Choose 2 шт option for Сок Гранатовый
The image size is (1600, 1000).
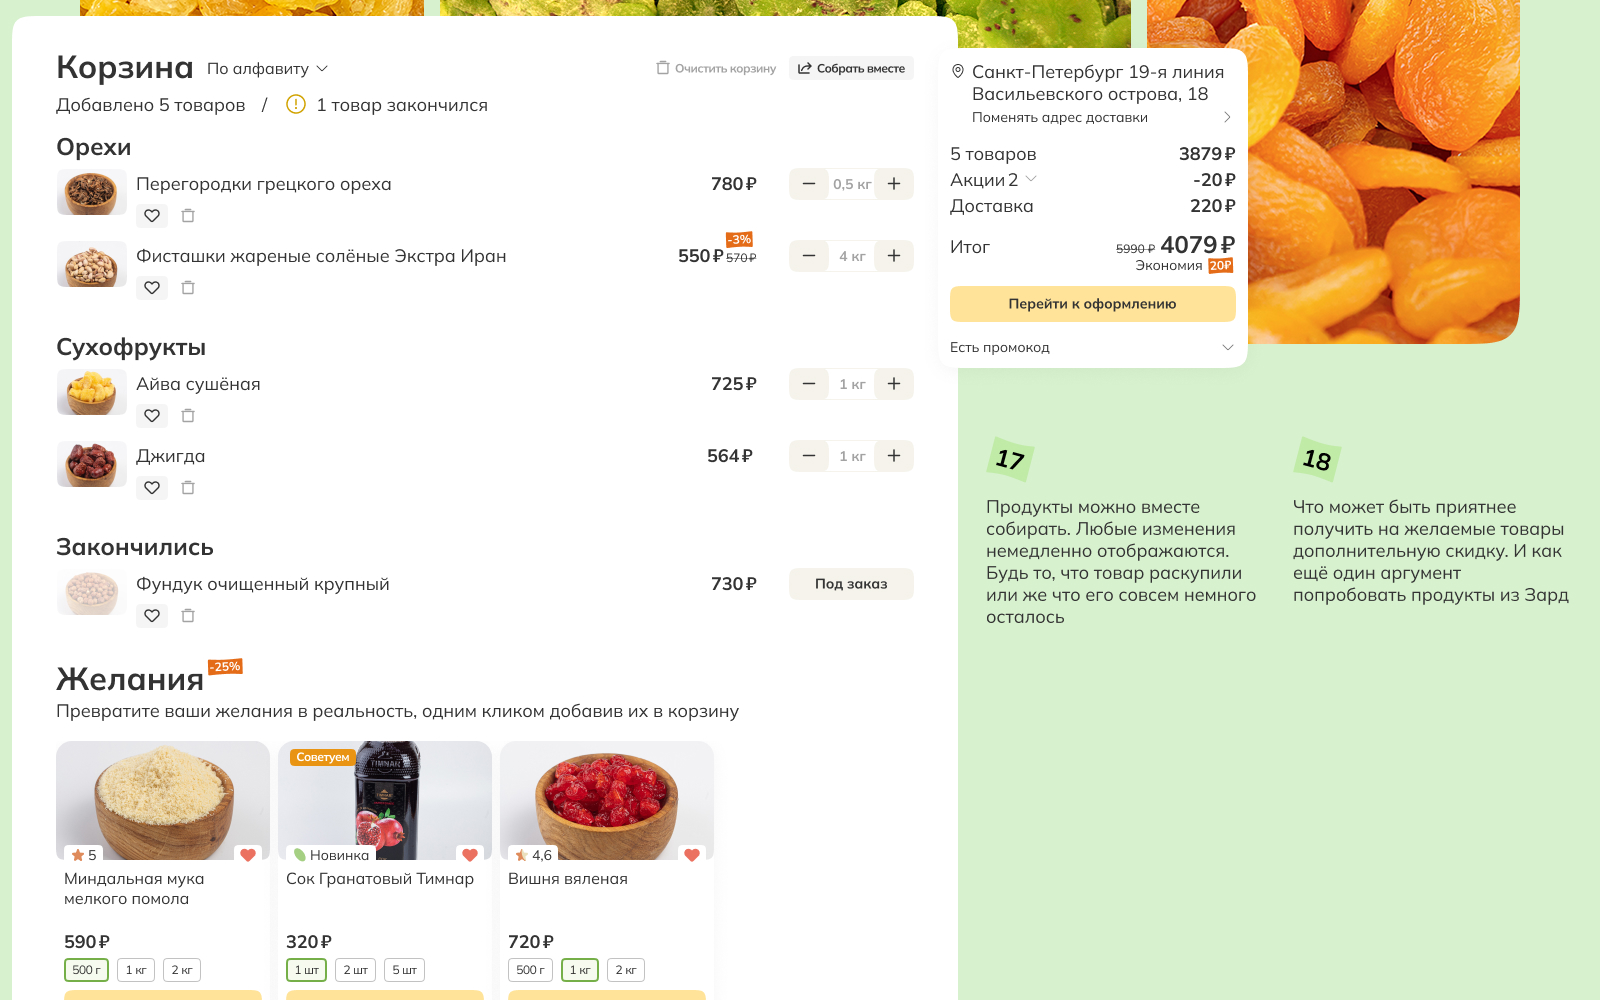(x=356, y=970)
